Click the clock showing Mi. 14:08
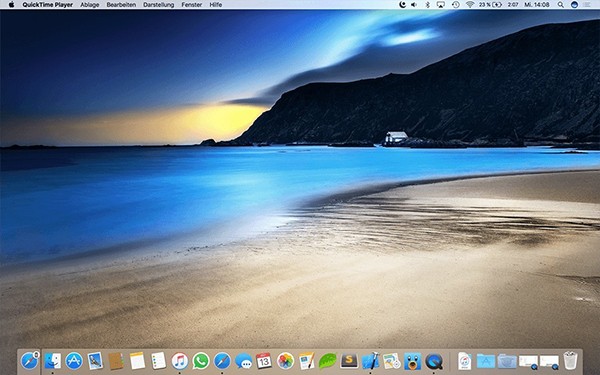This screenshot has height=375, width=600. click(x=537, y=5)
